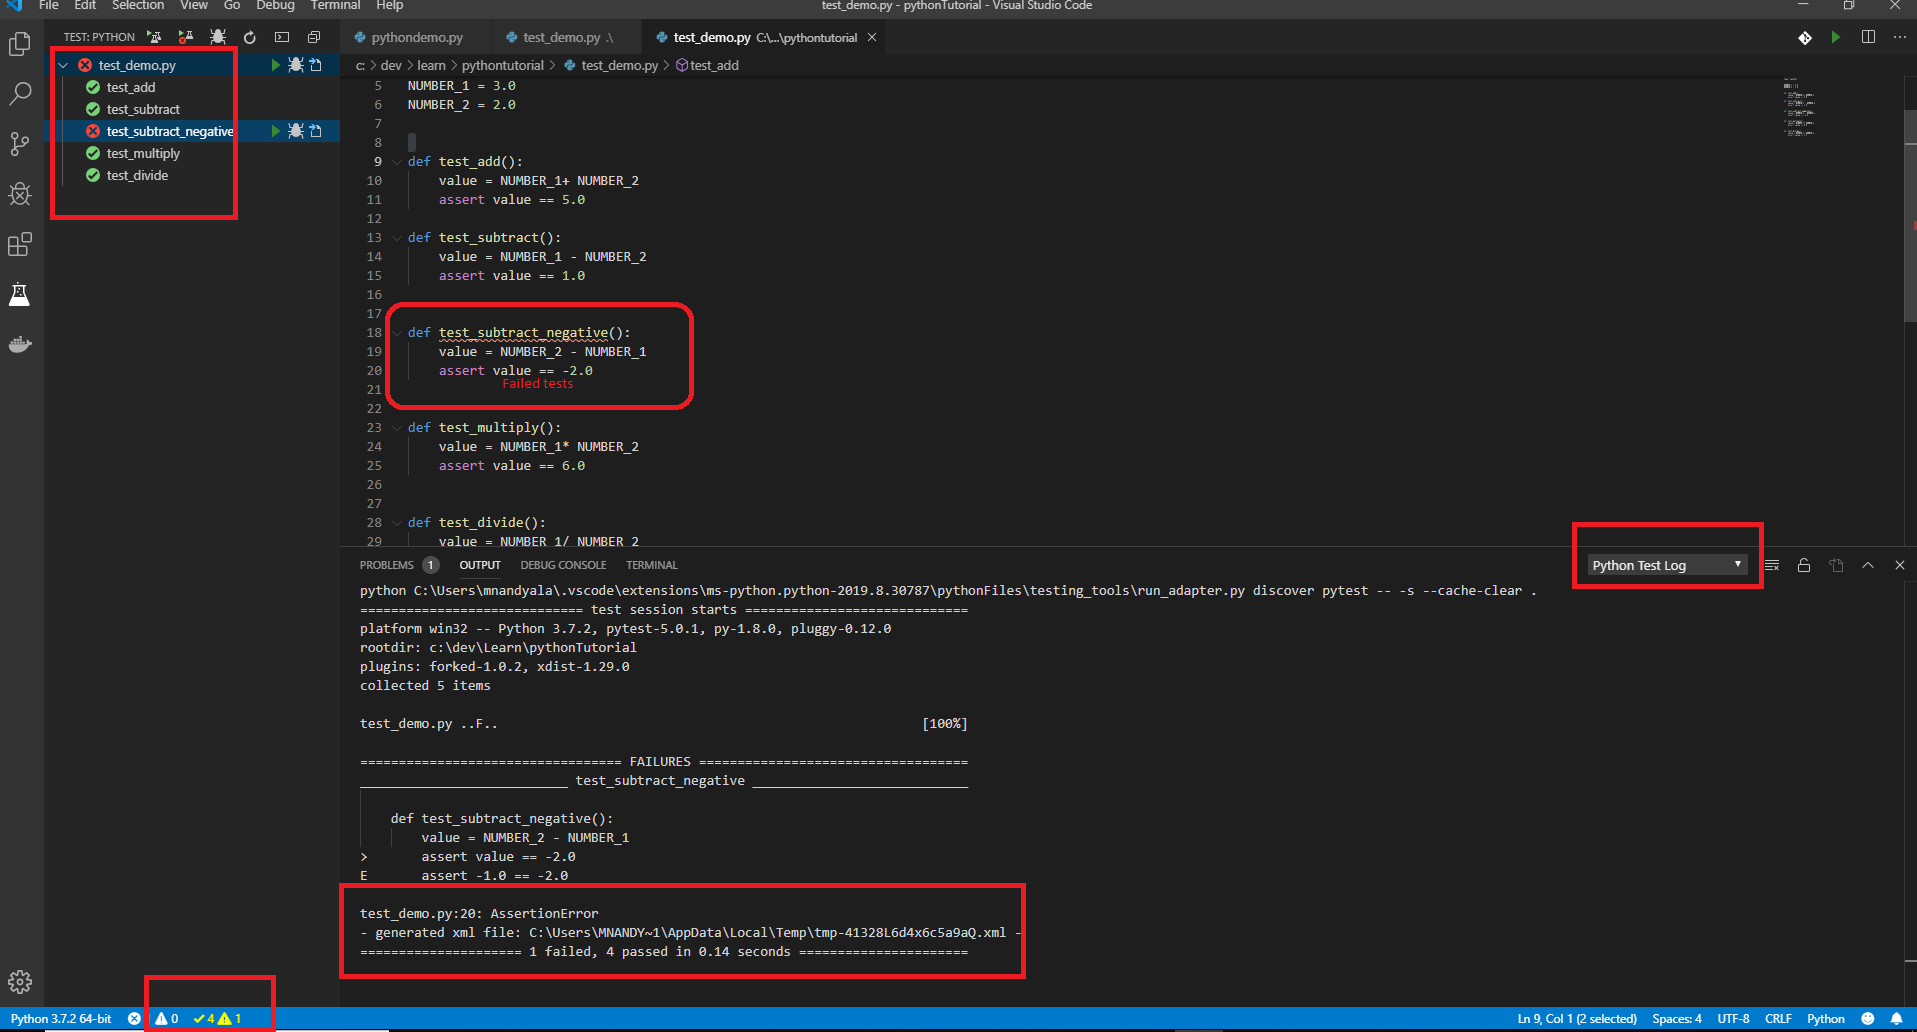The image size is (1917, 1032).
Task: Toggle split editor layout button
Action: pyautogui.click(x=1868, y=37)
